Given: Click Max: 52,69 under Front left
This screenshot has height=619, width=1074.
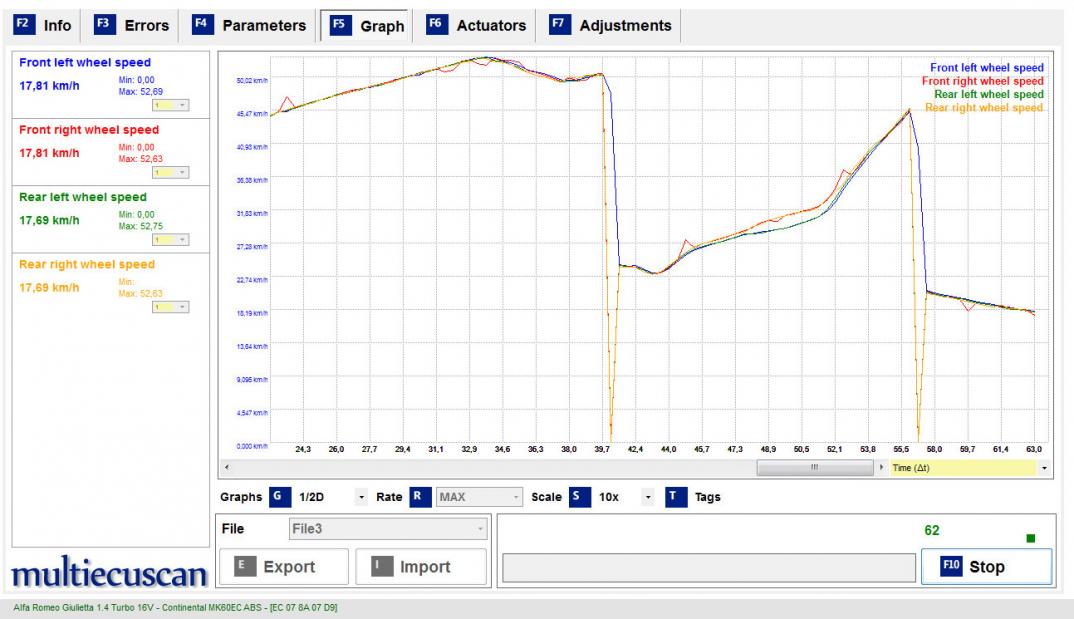Looking at the screenshot, I should 140,92.
